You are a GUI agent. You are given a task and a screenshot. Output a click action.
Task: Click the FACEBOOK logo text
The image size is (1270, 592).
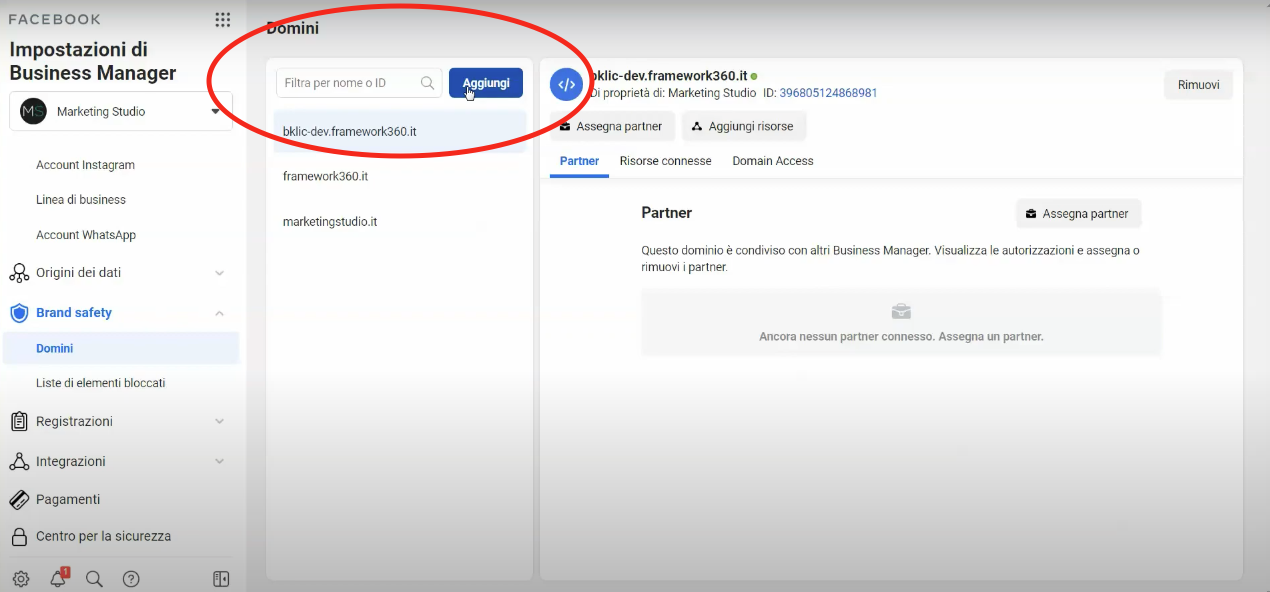click(54, 19)
